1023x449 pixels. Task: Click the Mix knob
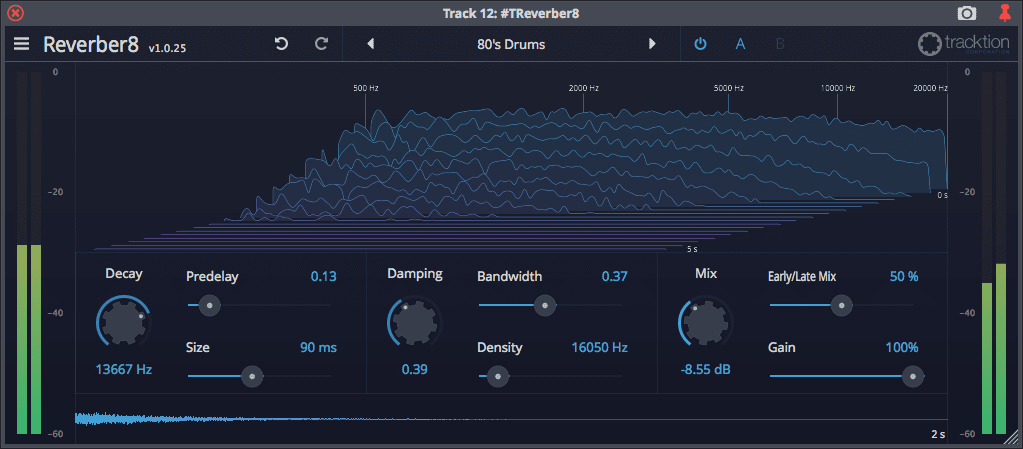tap(706, 323)
